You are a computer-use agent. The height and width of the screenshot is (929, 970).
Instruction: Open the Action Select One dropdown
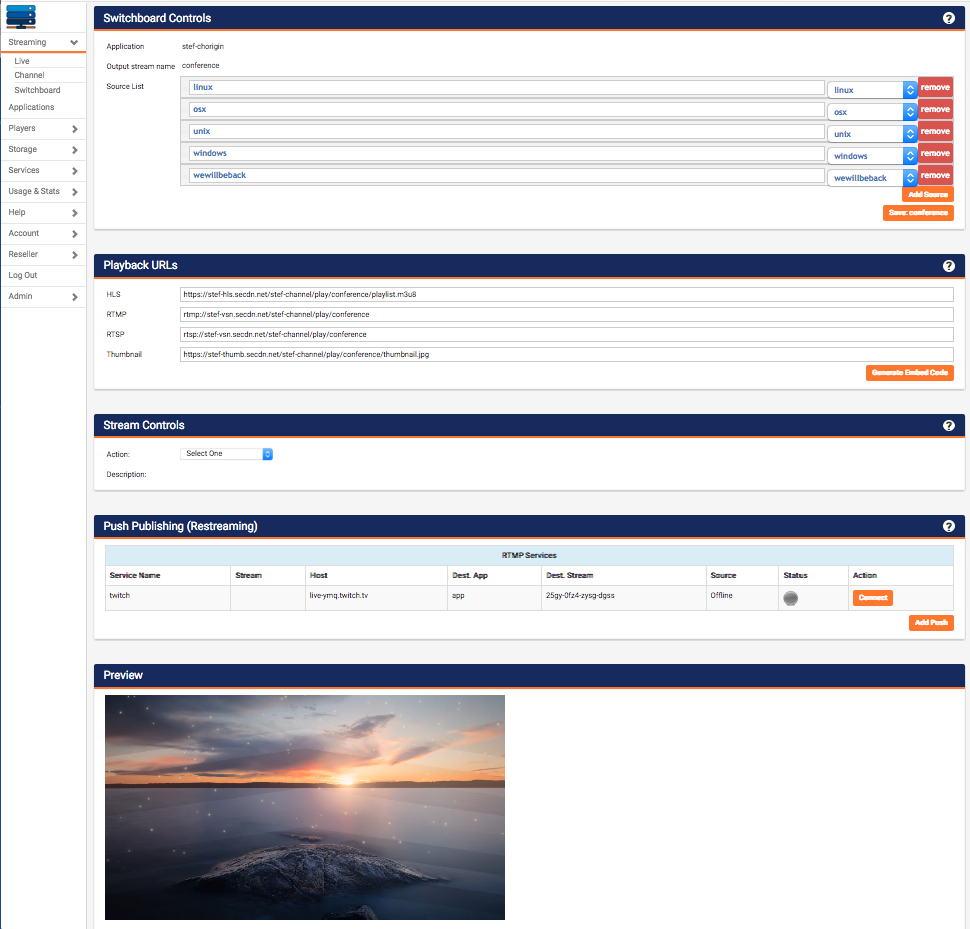227,454
